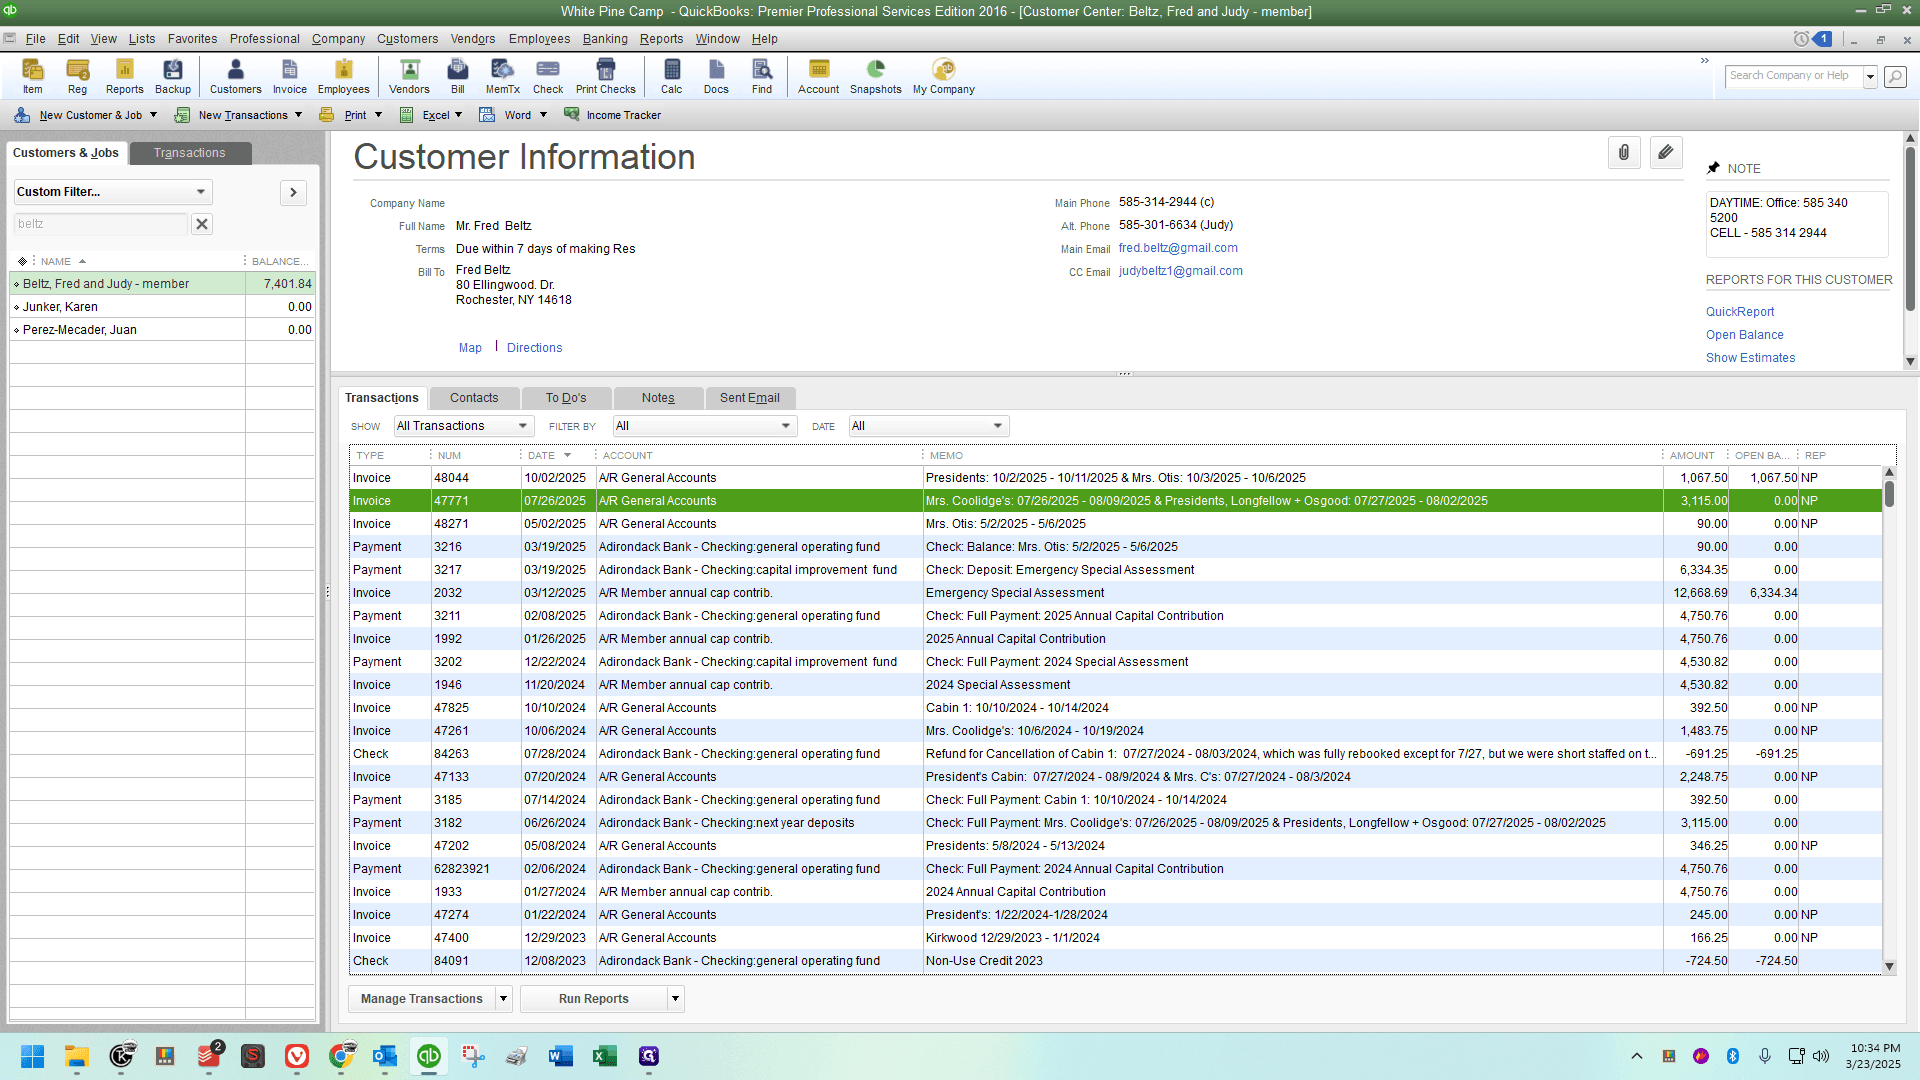Click the attachment paperclip icon

(x=1624, y=153)
